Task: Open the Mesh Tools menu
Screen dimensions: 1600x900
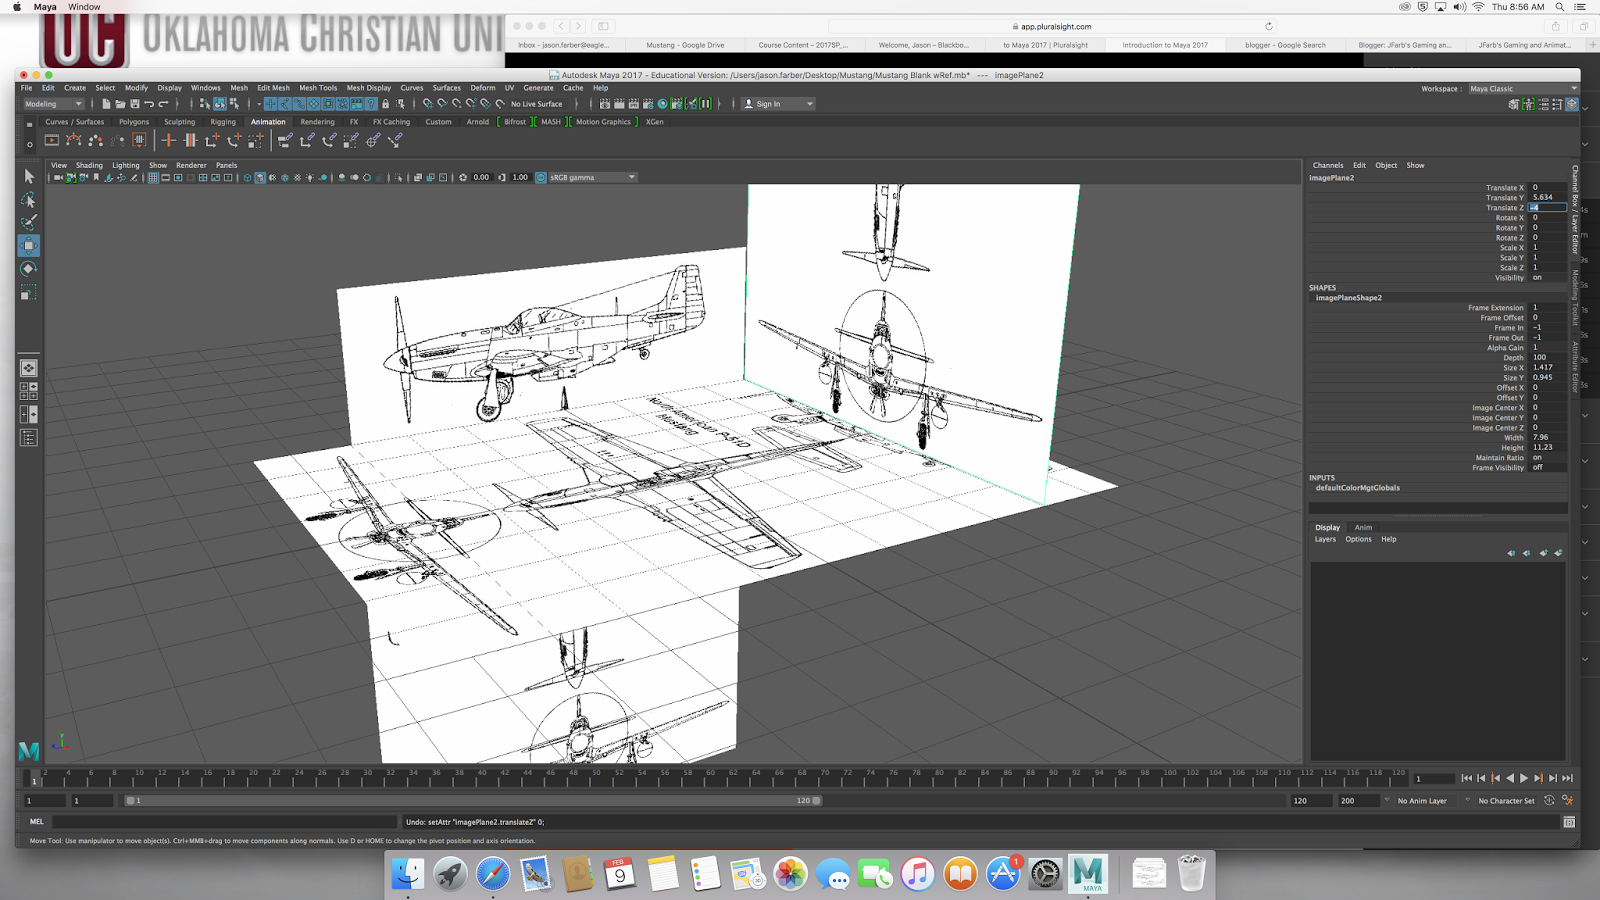Action: 318,87
